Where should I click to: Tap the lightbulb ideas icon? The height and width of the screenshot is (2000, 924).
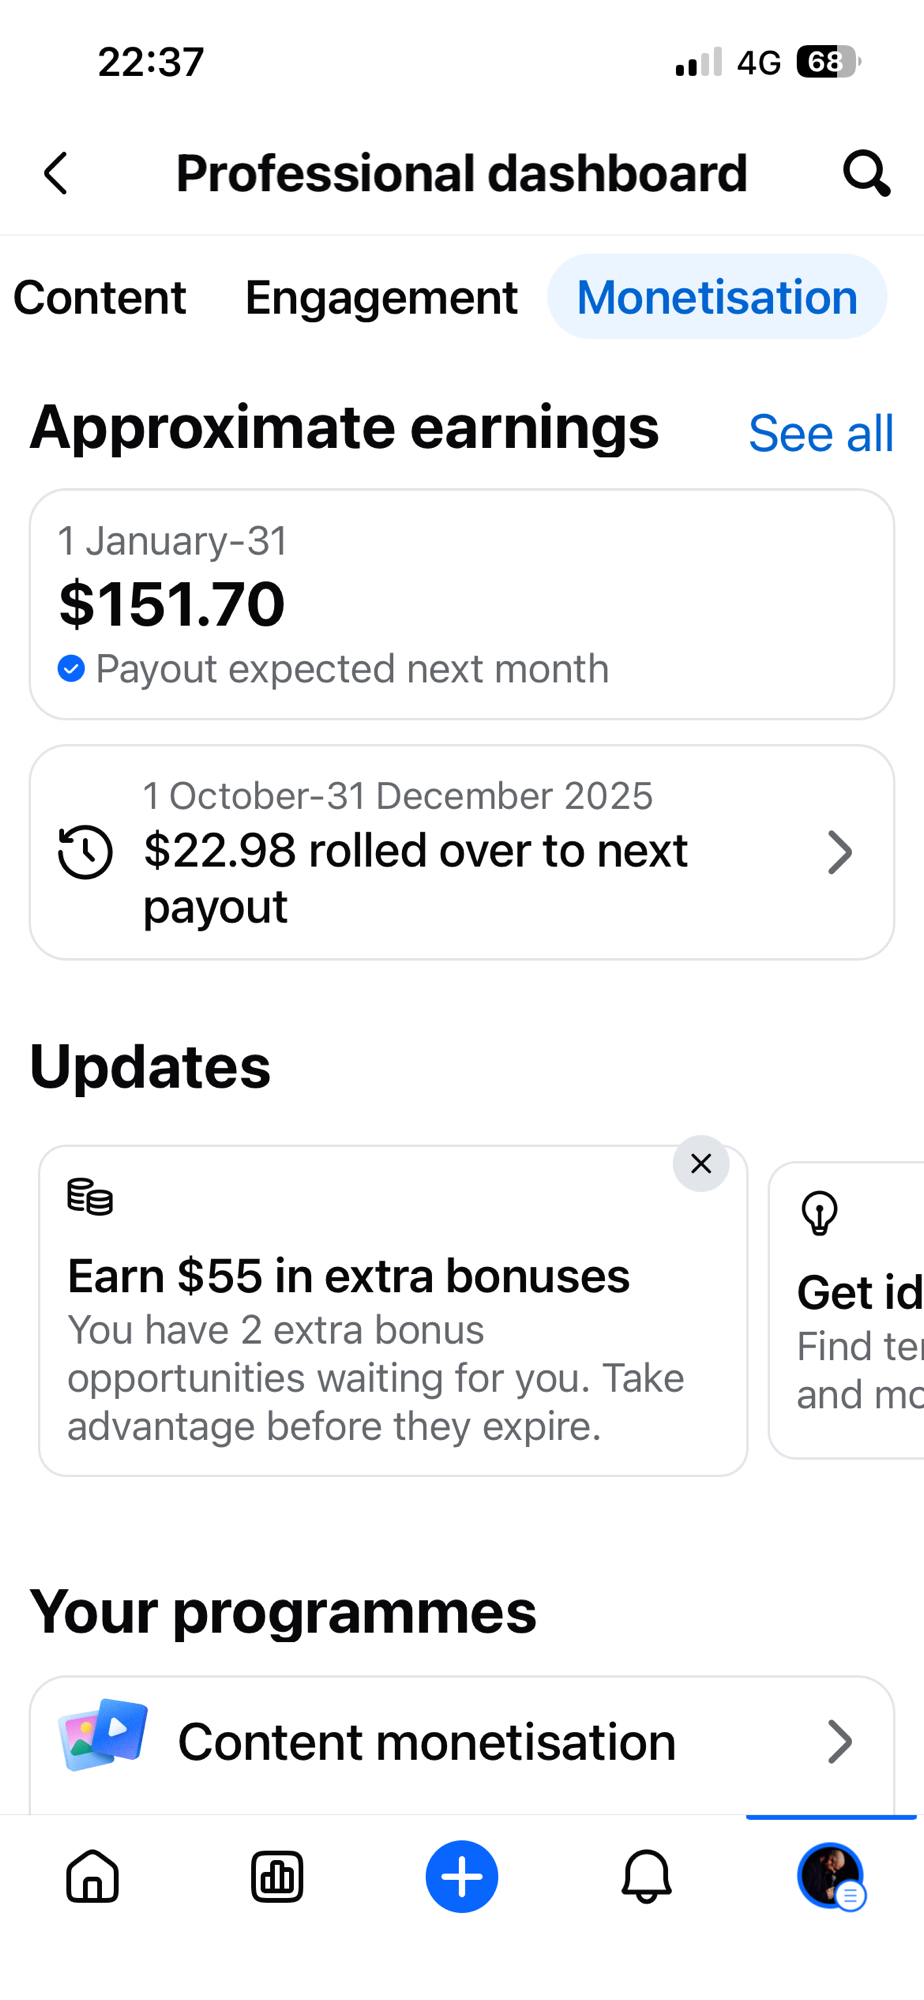point(820,1213)
